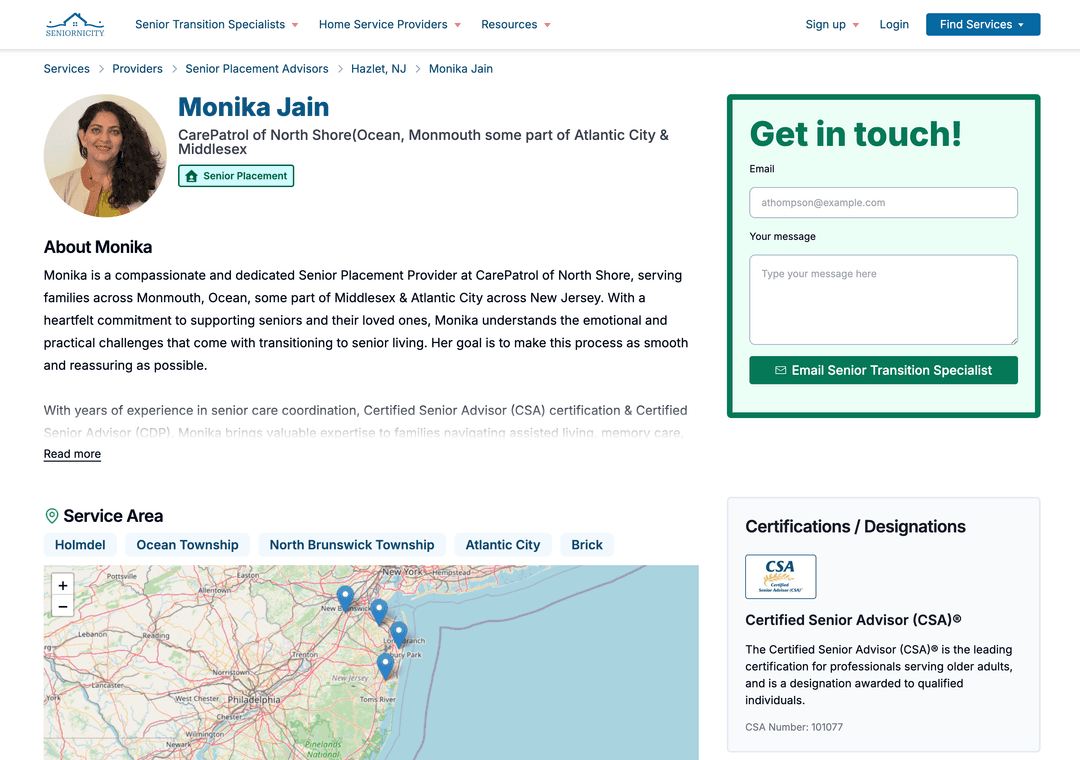Expand the Resources menu

point(515,24)
